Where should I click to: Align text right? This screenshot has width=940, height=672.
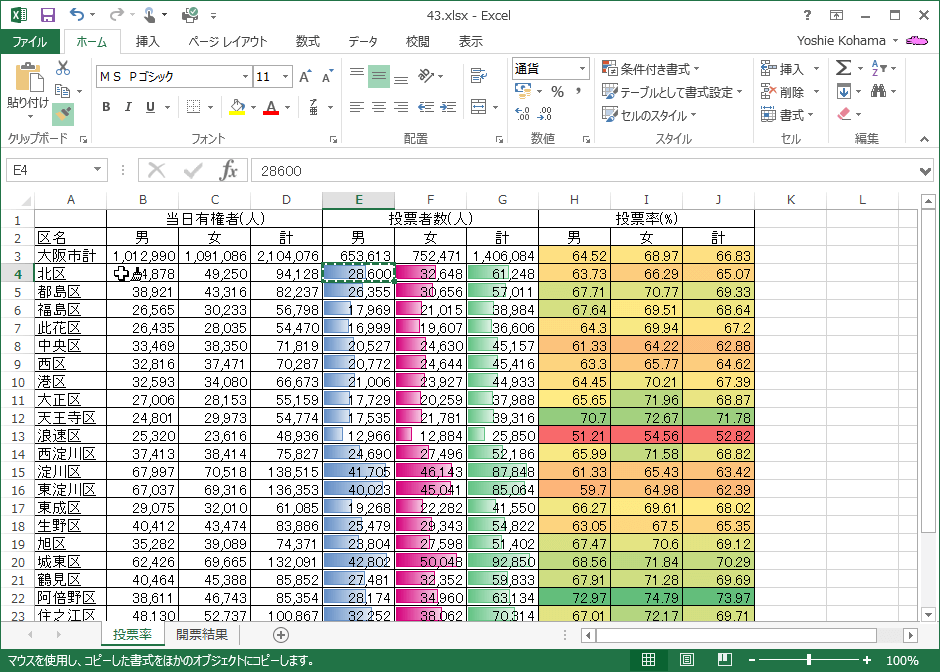tap(401, 107)
